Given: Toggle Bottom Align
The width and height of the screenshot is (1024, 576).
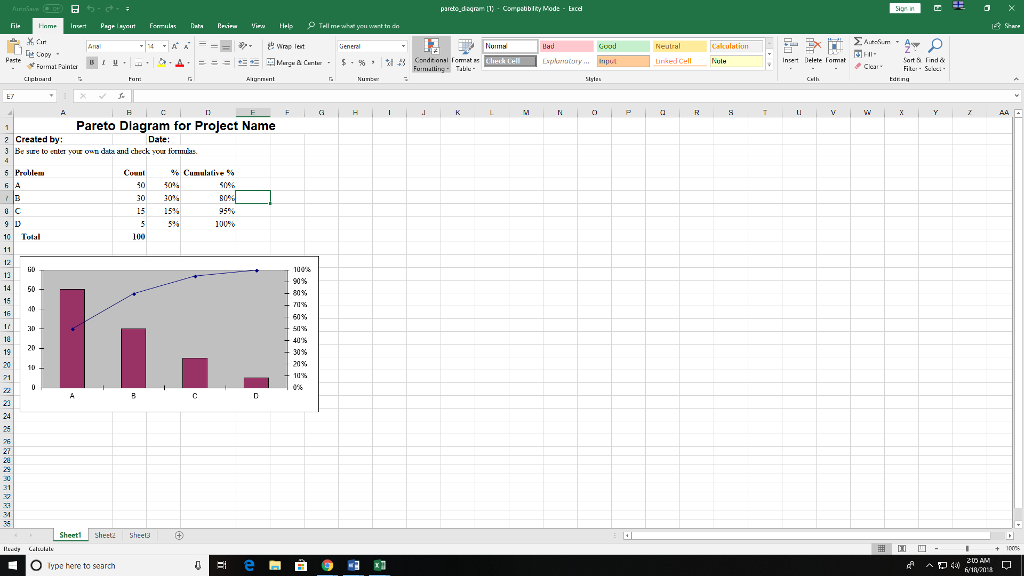Looking at the screenshot, I should pos(226,46).
